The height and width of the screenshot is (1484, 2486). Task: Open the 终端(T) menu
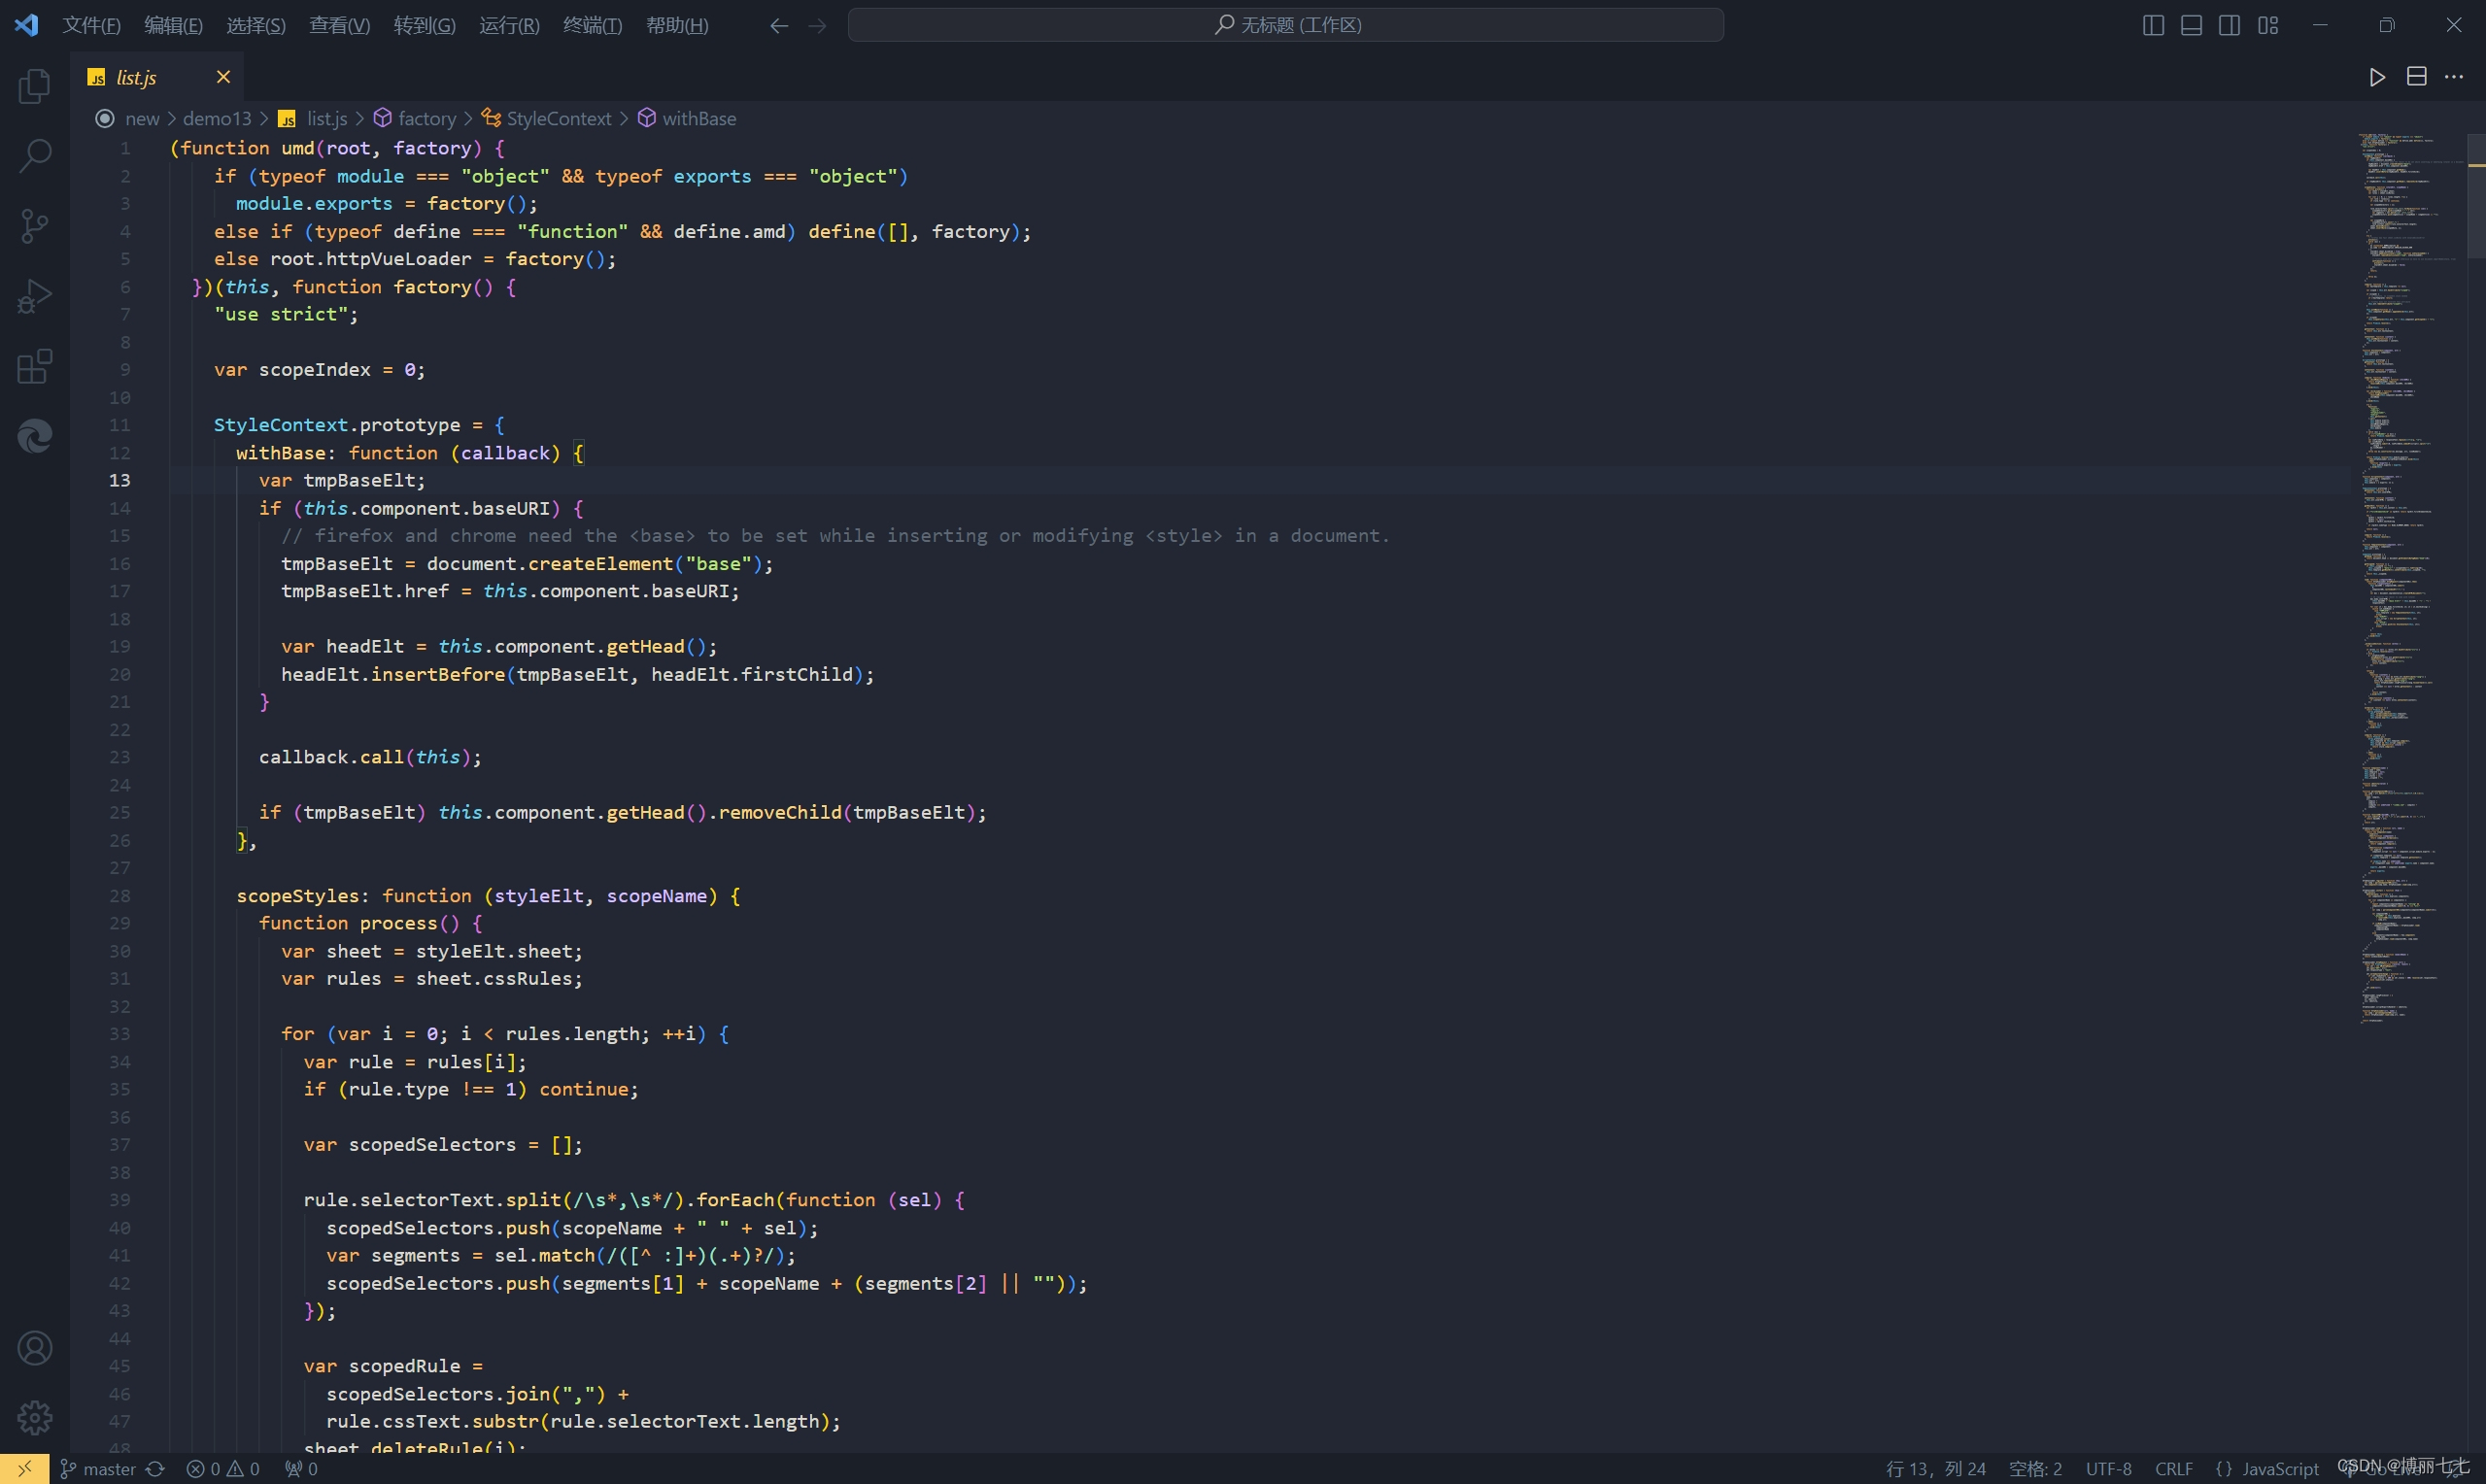[x=592, y=25]
